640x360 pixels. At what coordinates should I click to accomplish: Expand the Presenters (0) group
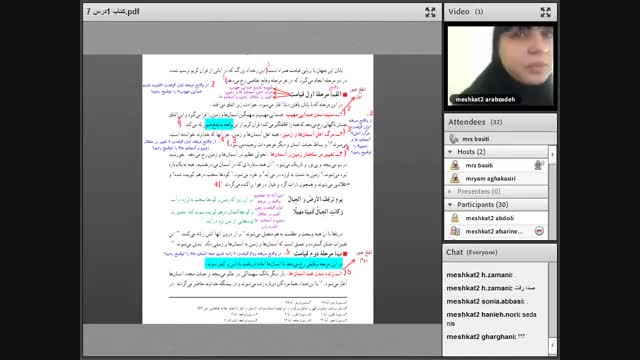[450, 191]
